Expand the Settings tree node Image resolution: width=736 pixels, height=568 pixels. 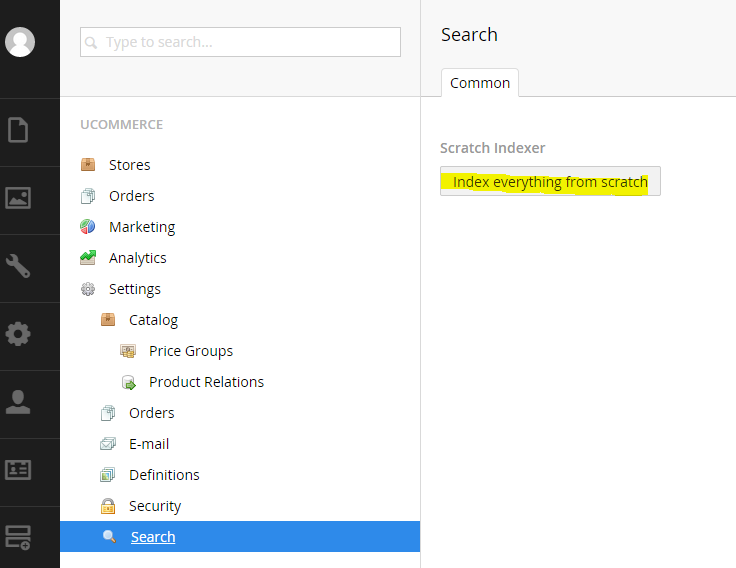click(135, 289)
